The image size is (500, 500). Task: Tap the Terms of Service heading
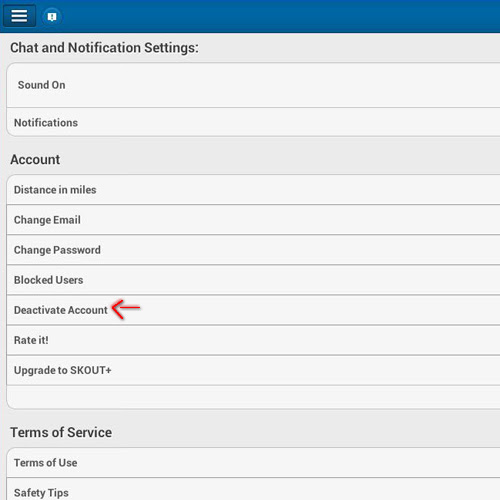point(61,432)
